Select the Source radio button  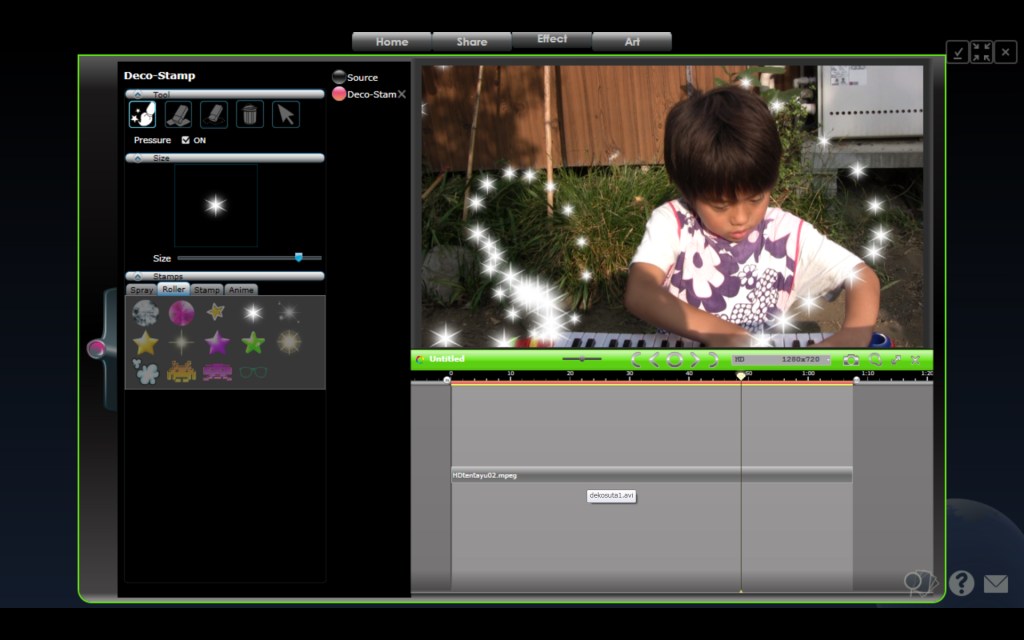pos(339,77)
